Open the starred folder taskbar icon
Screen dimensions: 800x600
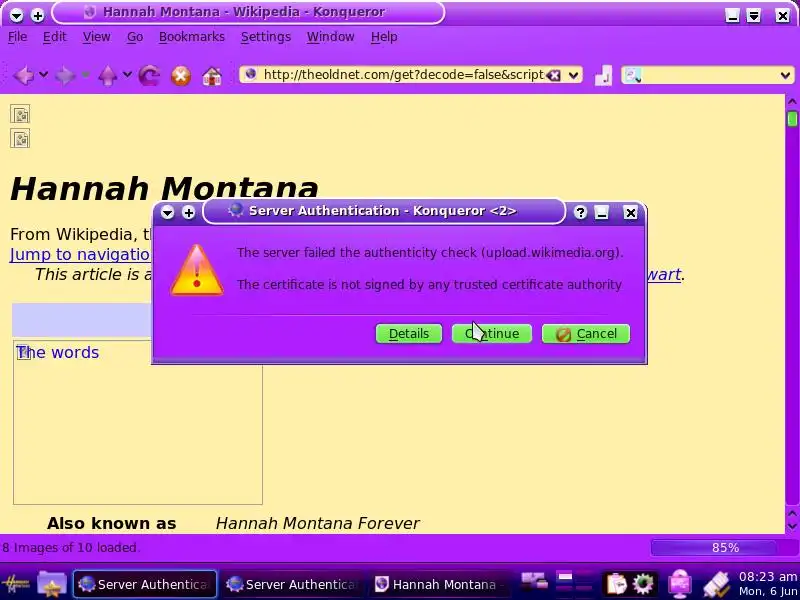click(x=52, y=584)
